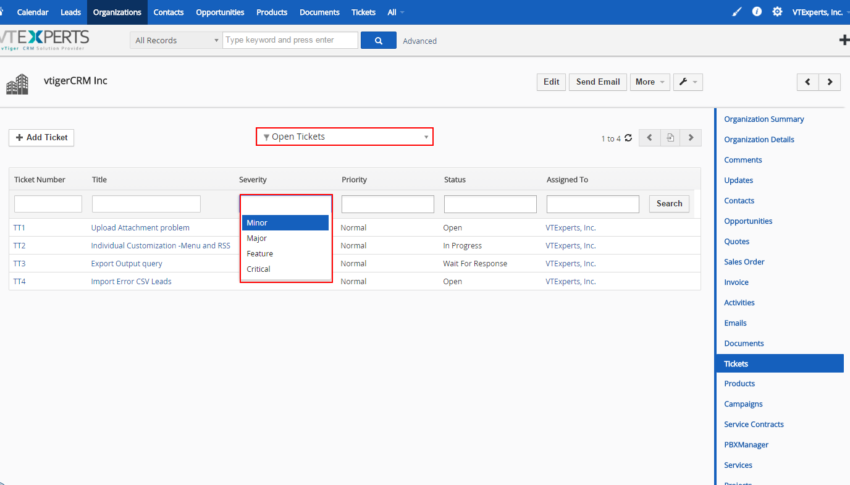Click the Title filter field

[x=146, y=204]
